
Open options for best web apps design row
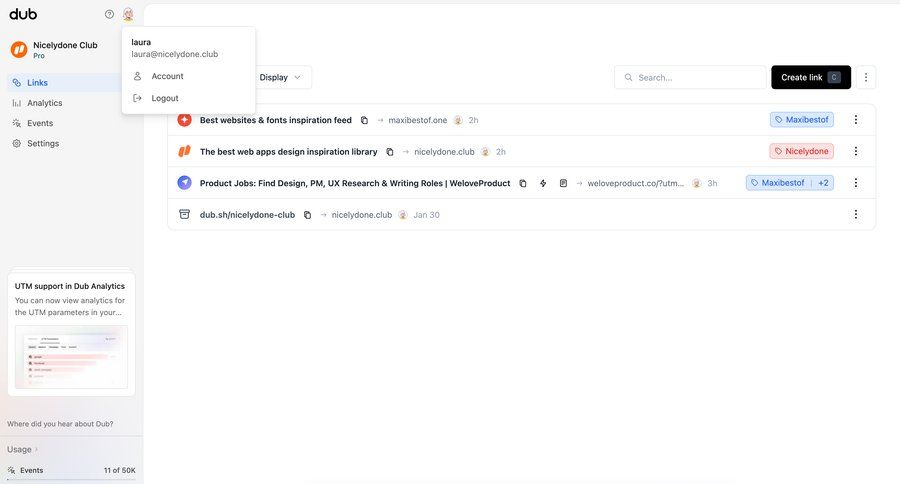tap(856, 151)
